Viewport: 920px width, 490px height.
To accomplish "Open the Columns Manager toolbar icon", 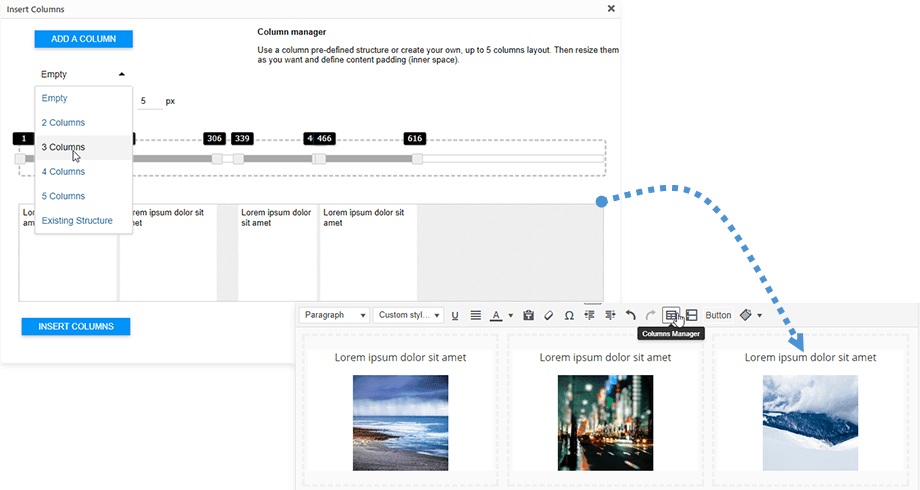I will [671, 315].
